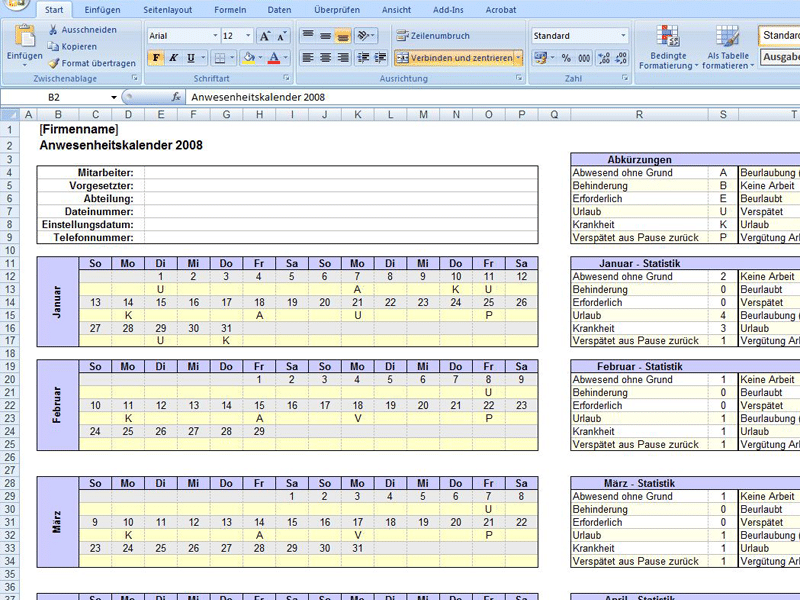Click the Ausschneiden scissors icon
800x600 pixels.
click(53, 30)
